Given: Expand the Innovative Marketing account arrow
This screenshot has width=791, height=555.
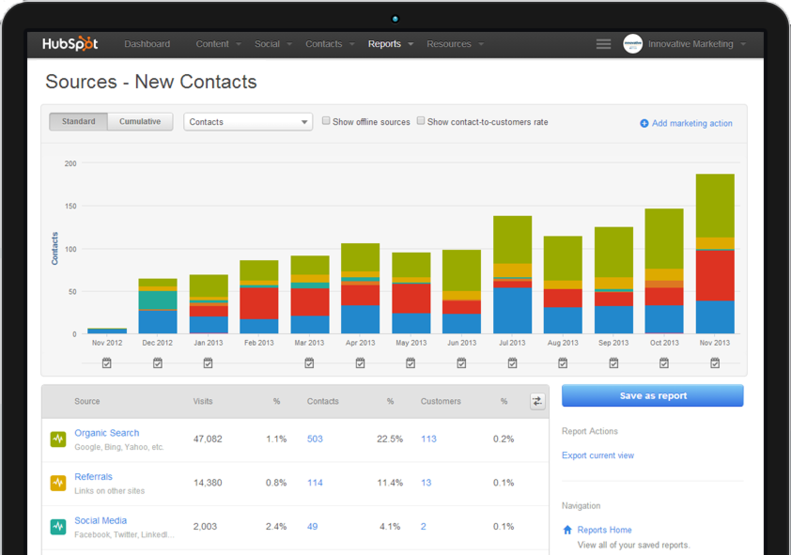Looking at the screenshot, I should [x=743, y=44].
